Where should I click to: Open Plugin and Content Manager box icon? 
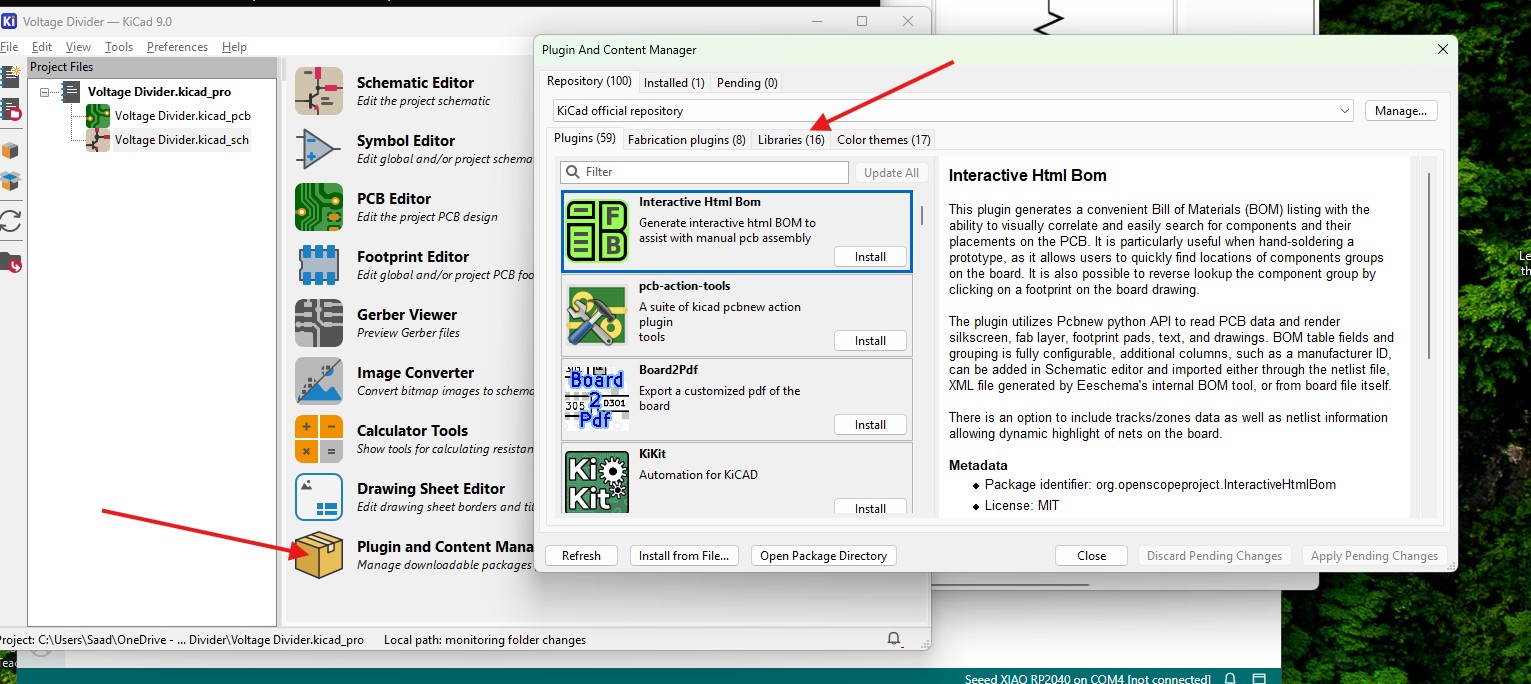(x=319, y=555)
